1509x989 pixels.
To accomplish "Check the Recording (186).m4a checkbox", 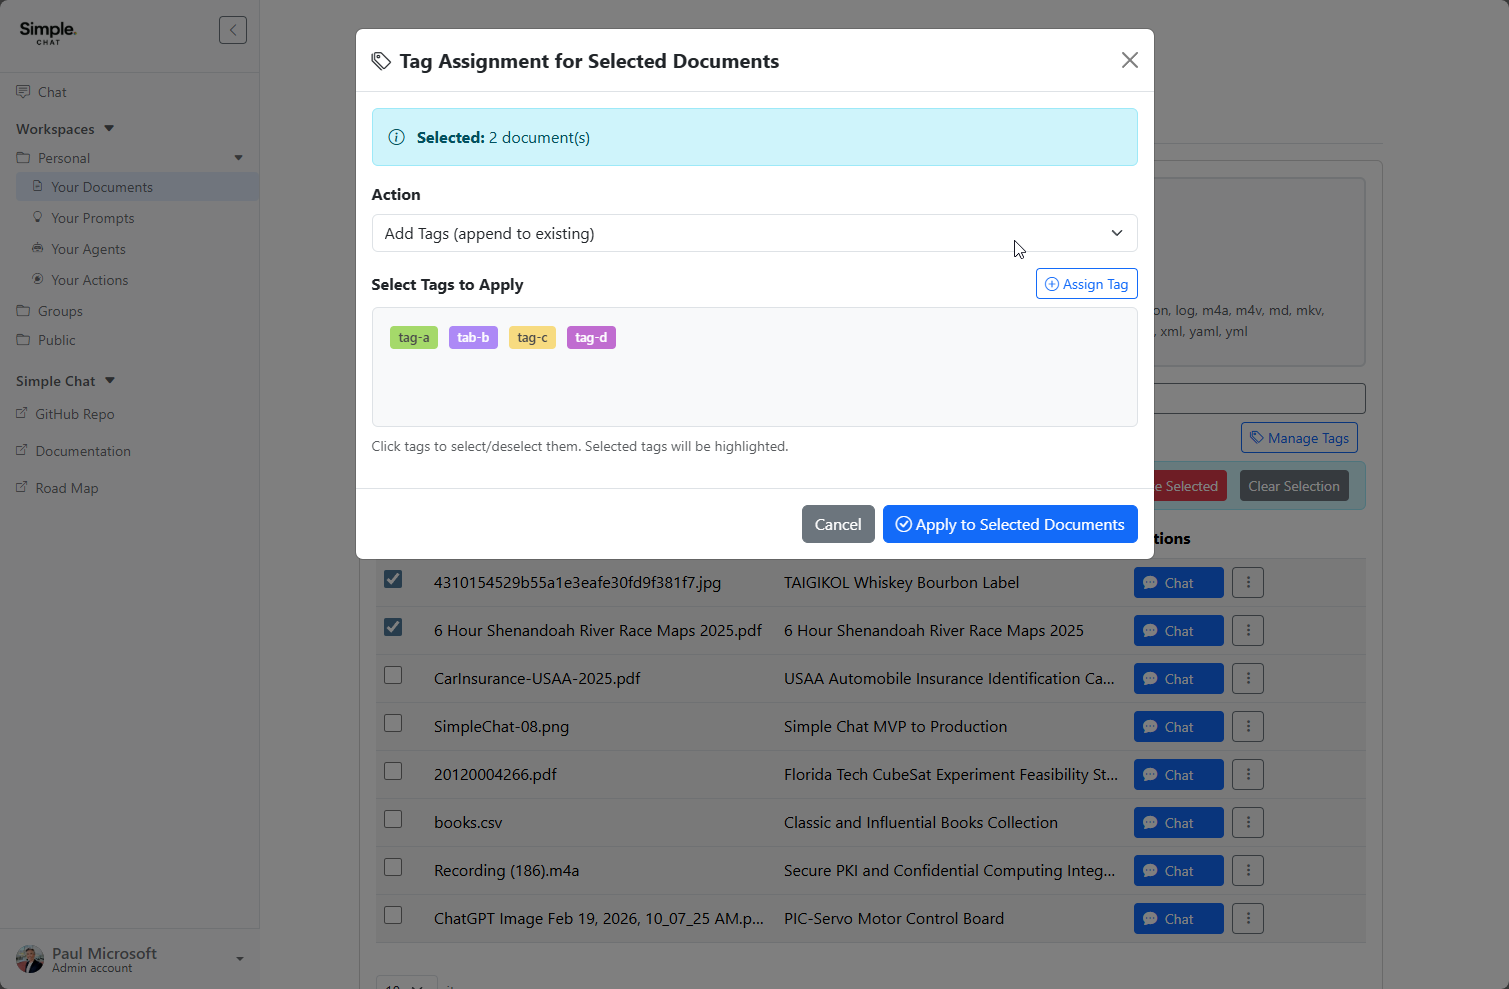I will (393, 867).
